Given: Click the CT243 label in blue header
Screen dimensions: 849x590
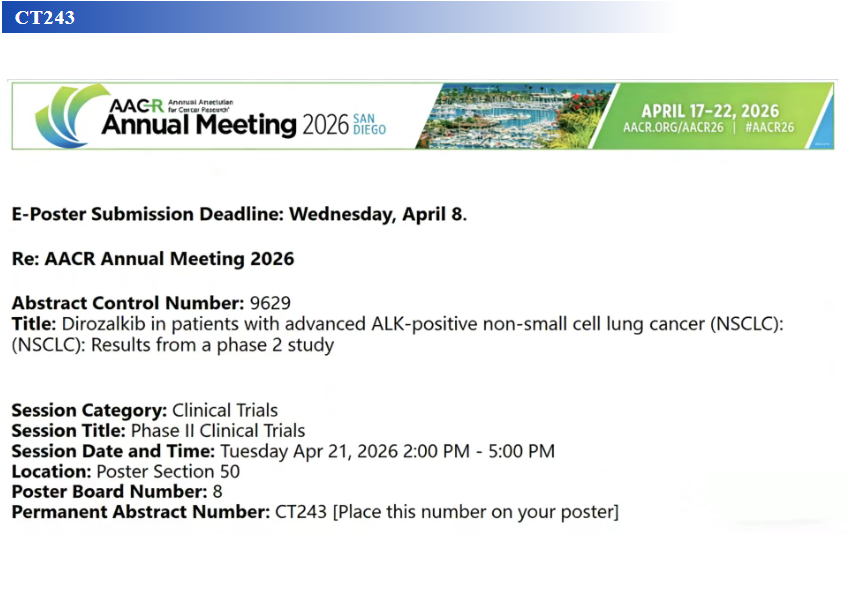Looking at the screenshot, I should 45,17.
